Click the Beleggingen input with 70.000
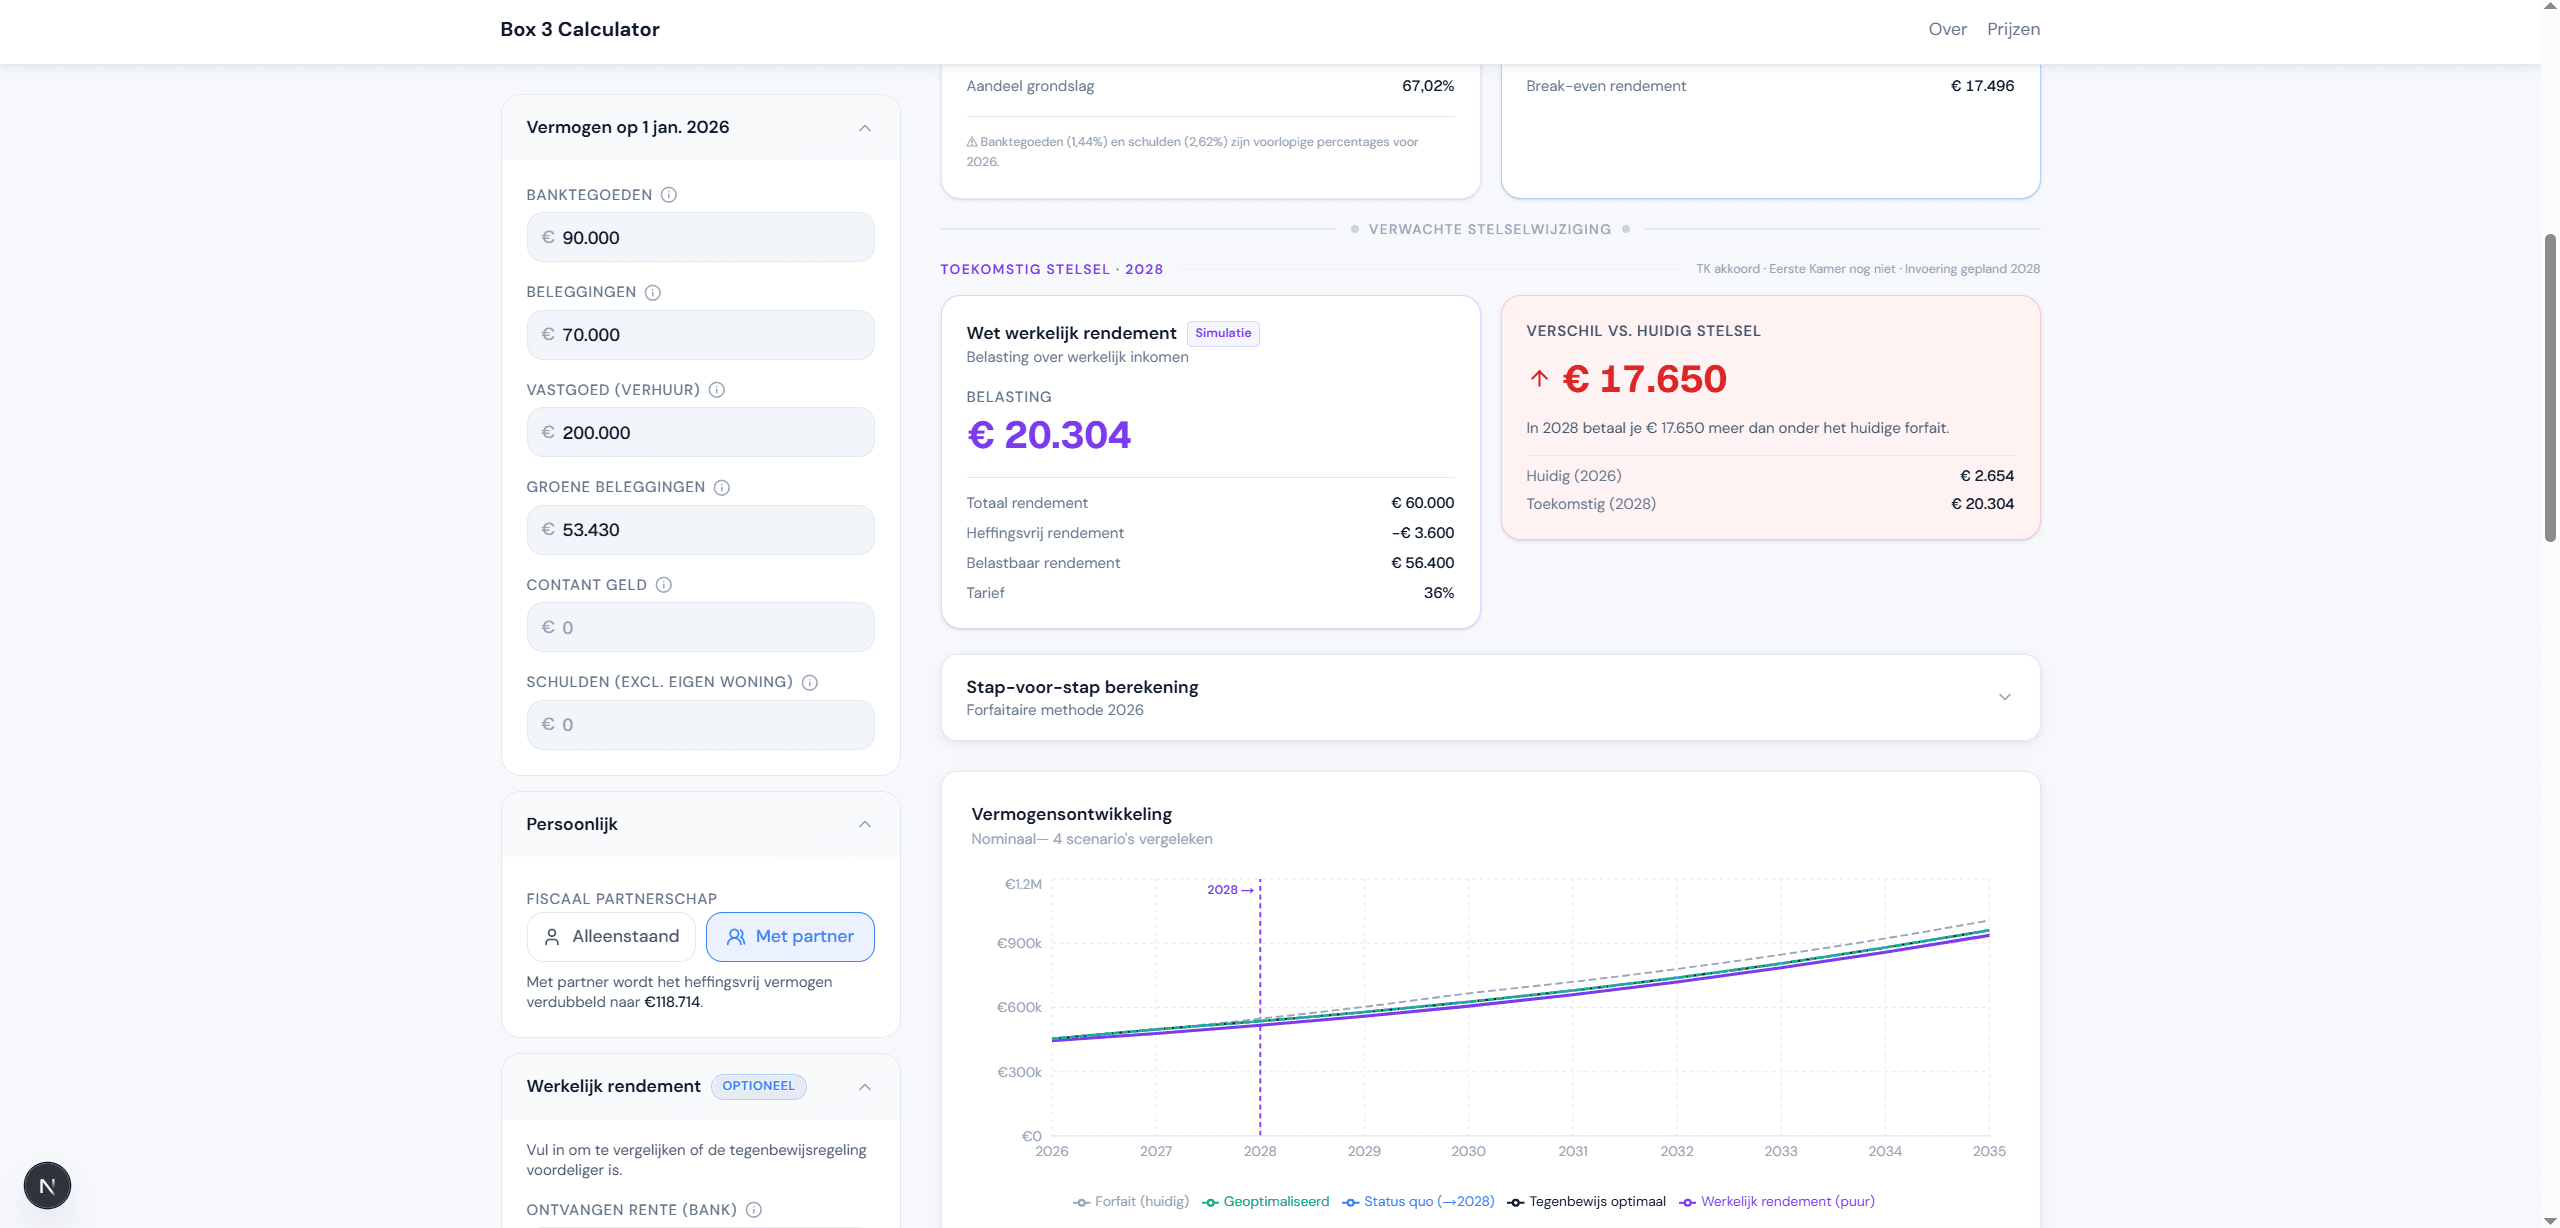Screen dimensions: 2560x1228 (x=700, y=335)
